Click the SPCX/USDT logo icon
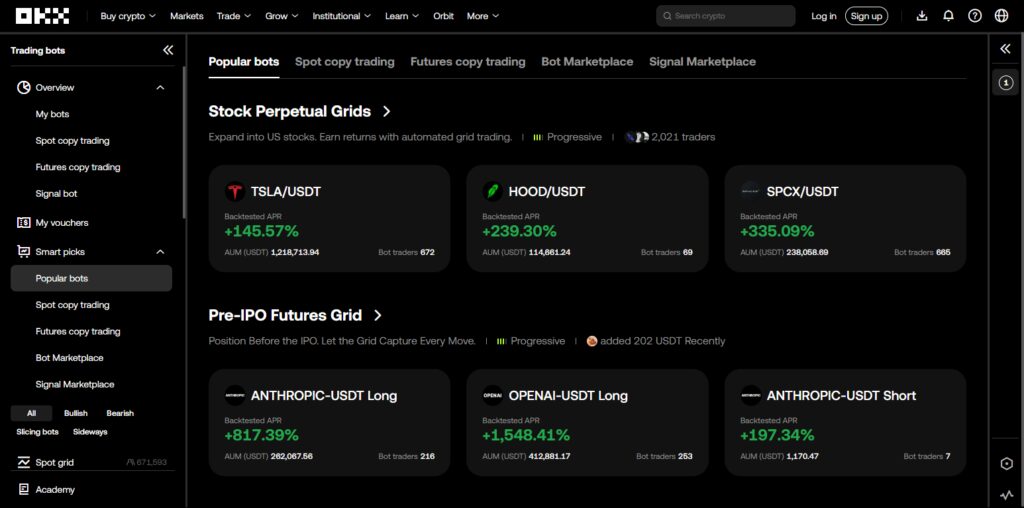 750,192
